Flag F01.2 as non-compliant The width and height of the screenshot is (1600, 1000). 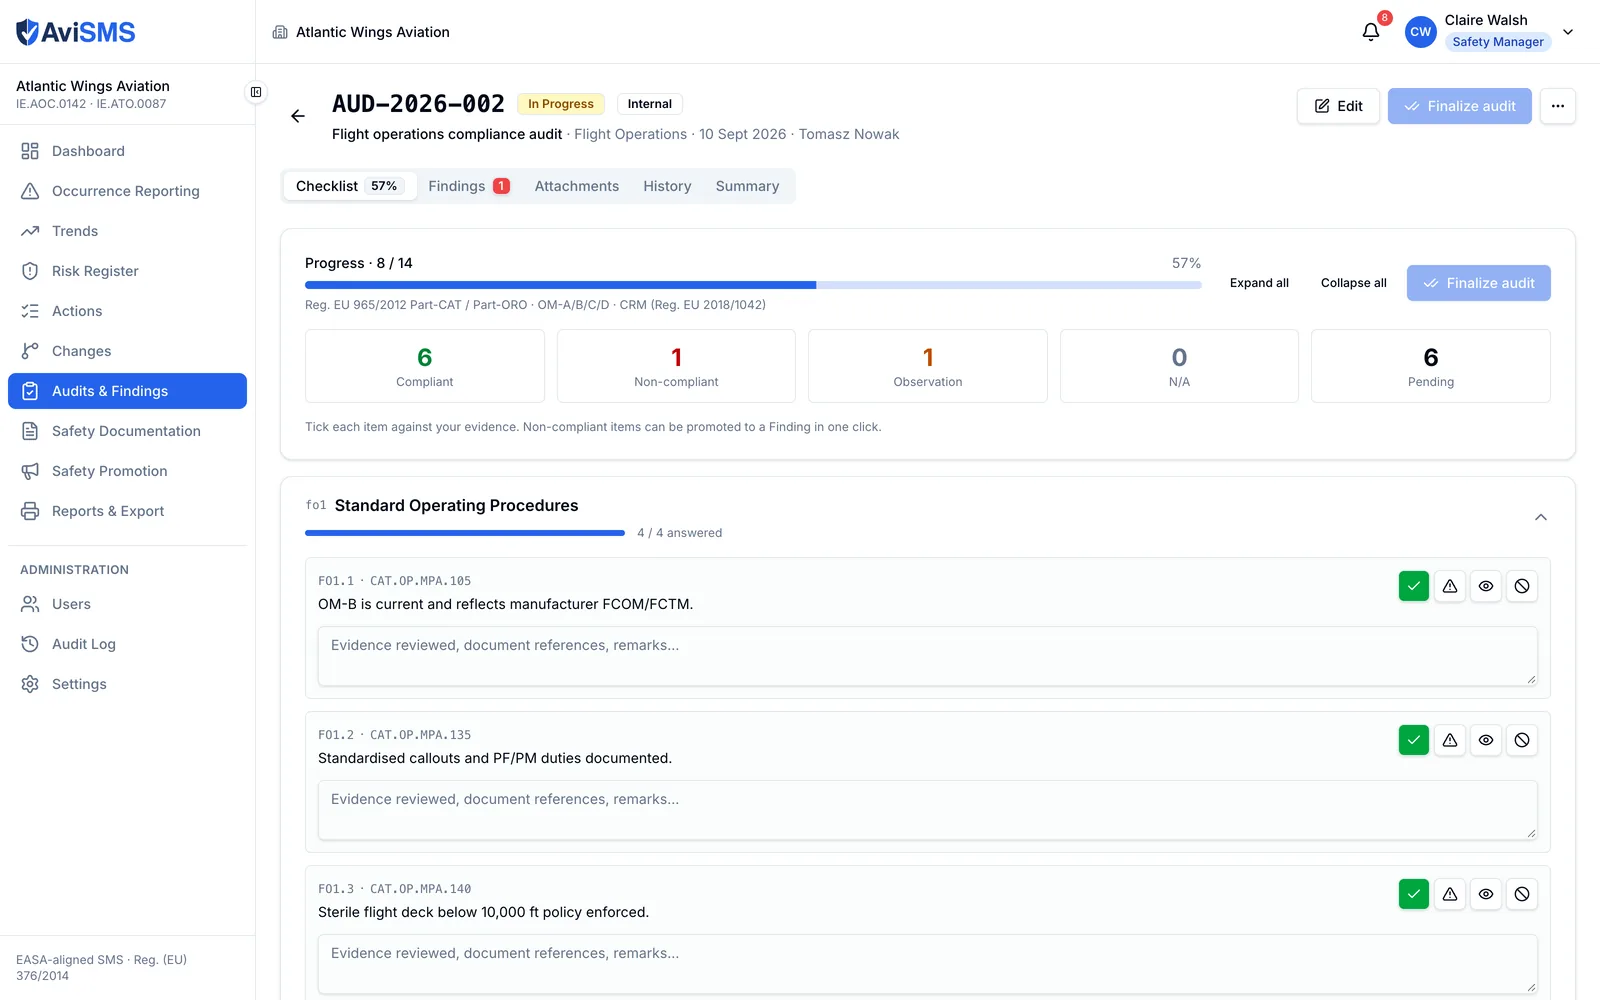(x=1450, y=740)
